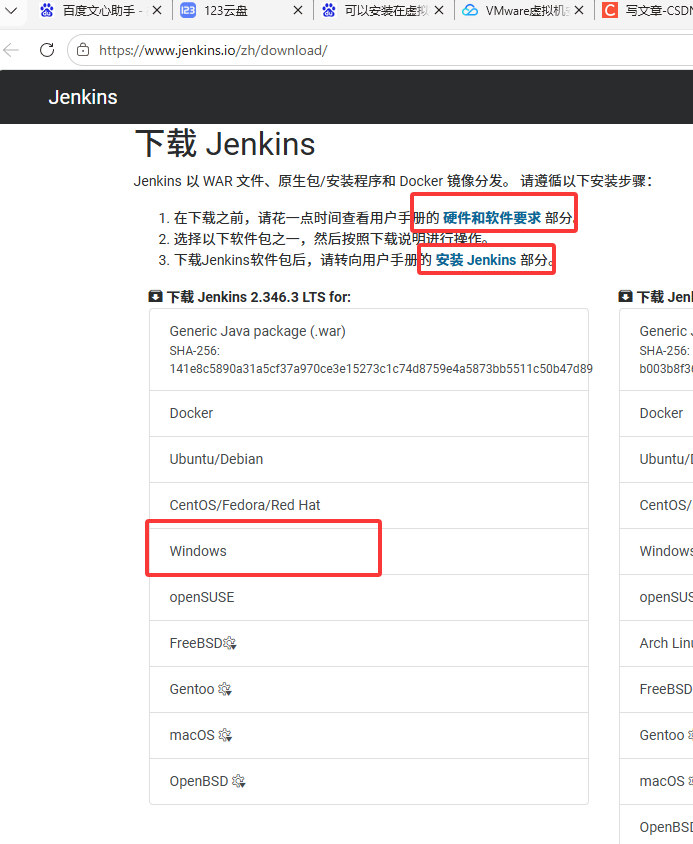Select Arch Linux in the weekly column

point(656,643)
